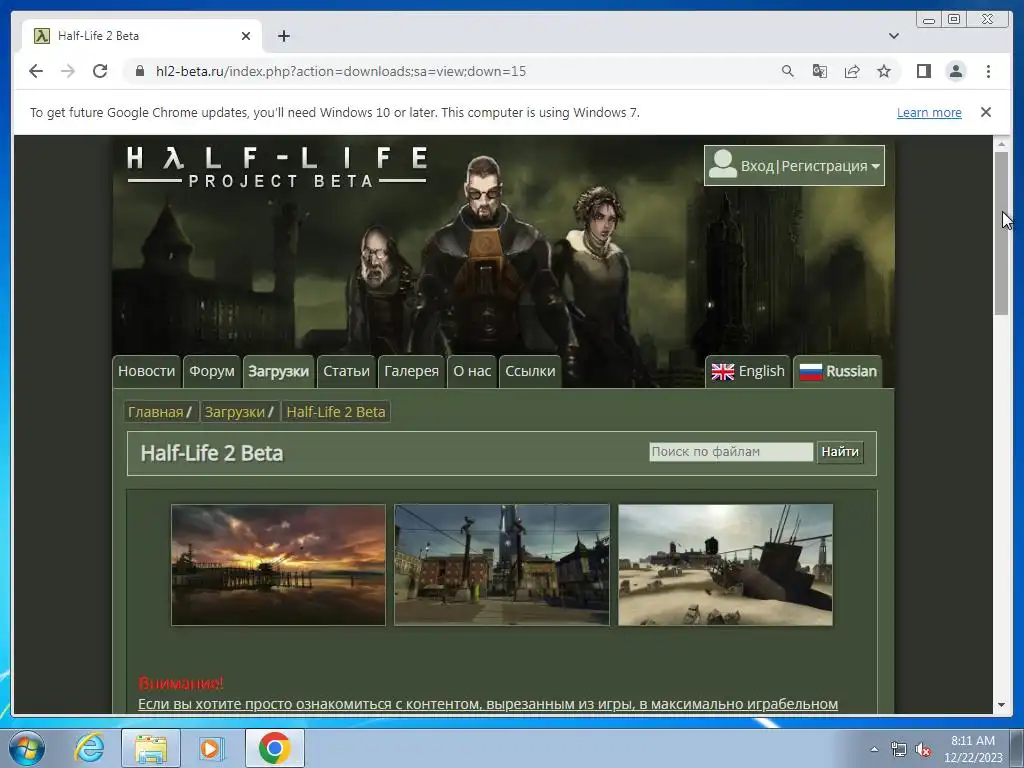Click the Half-Life 2 Beta breadcrumb

coord(336,412)
